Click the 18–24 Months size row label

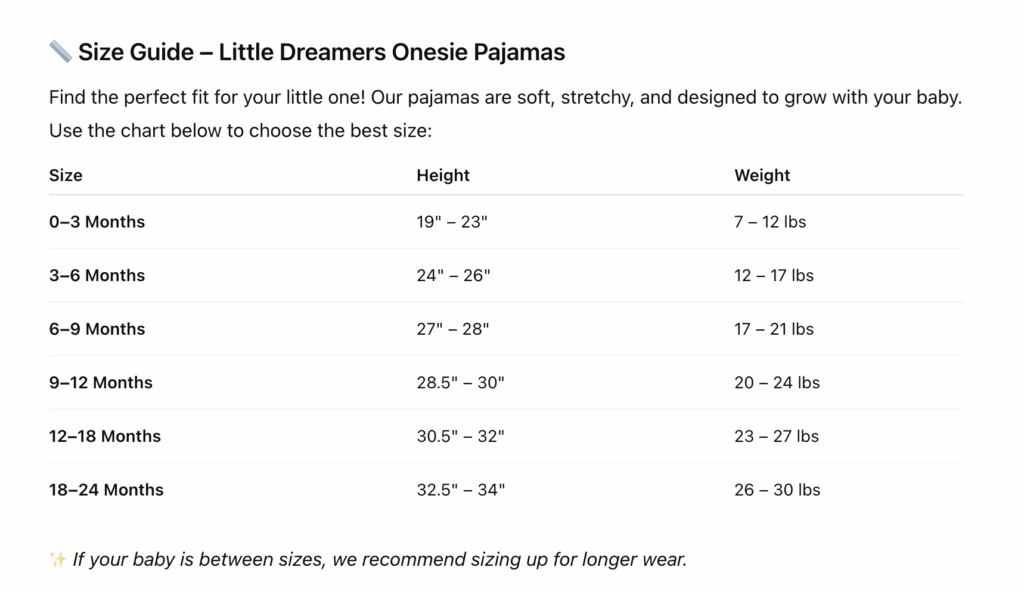tap(106, 489)
